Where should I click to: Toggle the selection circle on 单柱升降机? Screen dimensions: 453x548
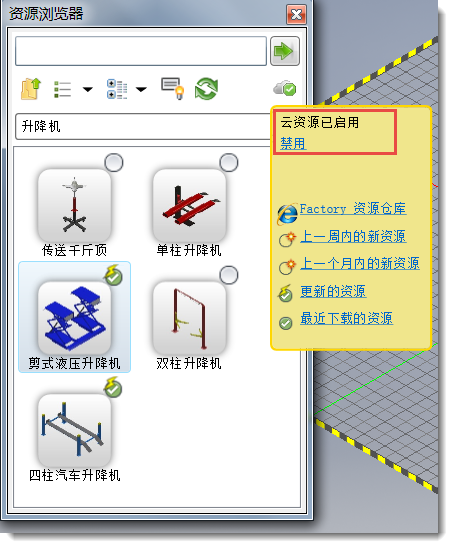coord(229,163)
